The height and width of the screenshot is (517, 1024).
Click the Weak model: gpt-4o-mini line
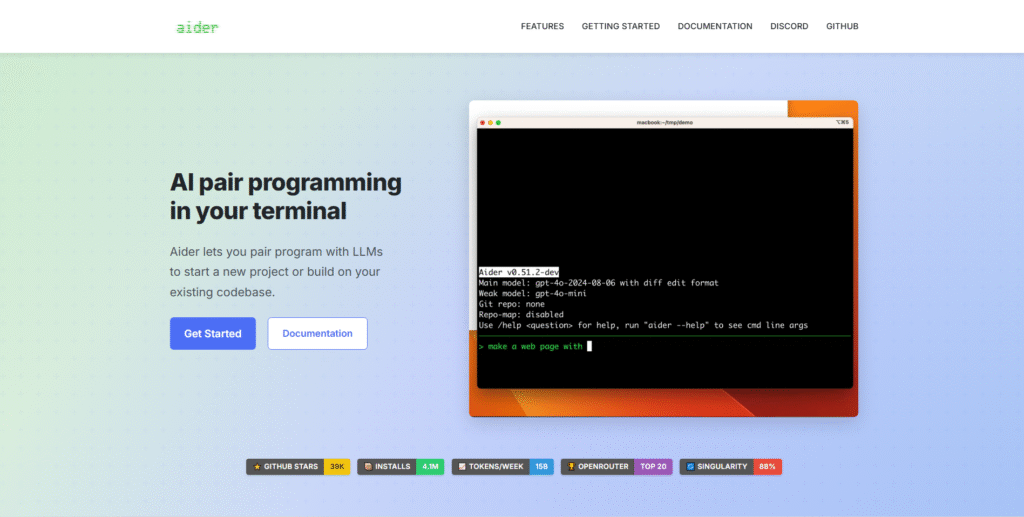(x=532, y=293)
